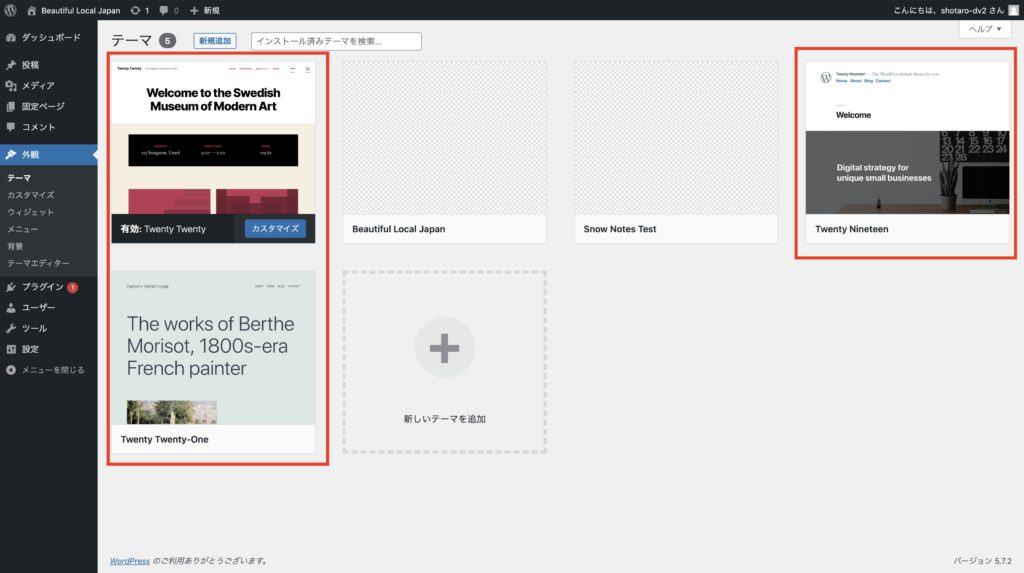Collapse the sidebar with メニューを閉じる icon
Image resolution: width=1024 pixels, height=573 pixels.
point(11,370)
